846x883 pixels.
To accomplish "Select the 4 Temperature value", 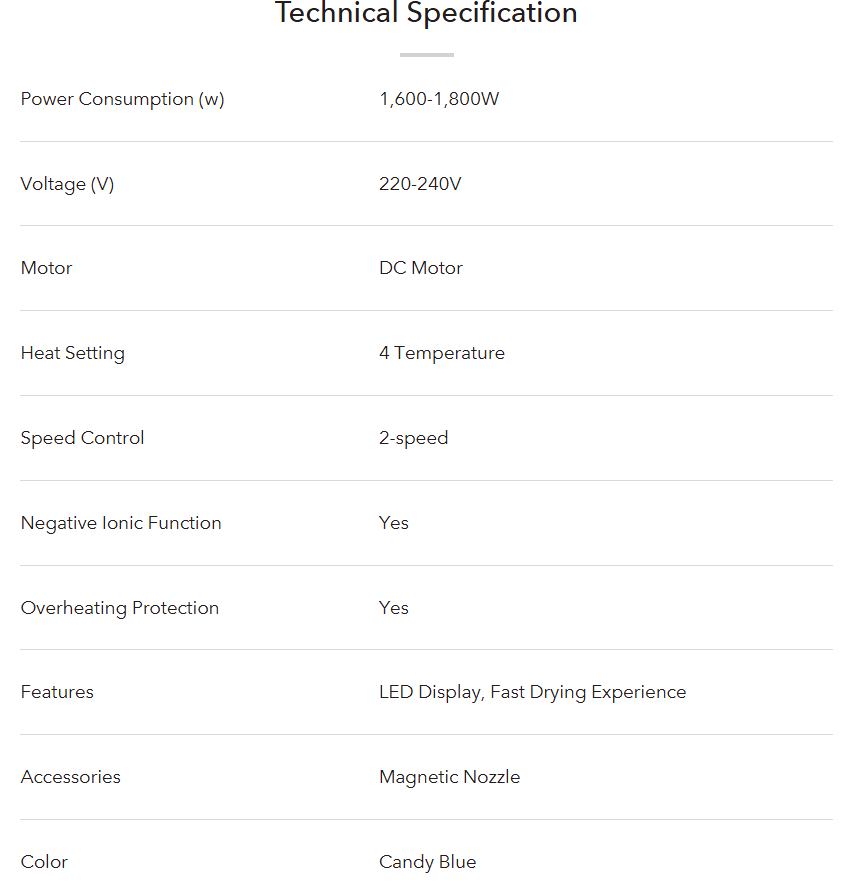I will 441,353.
